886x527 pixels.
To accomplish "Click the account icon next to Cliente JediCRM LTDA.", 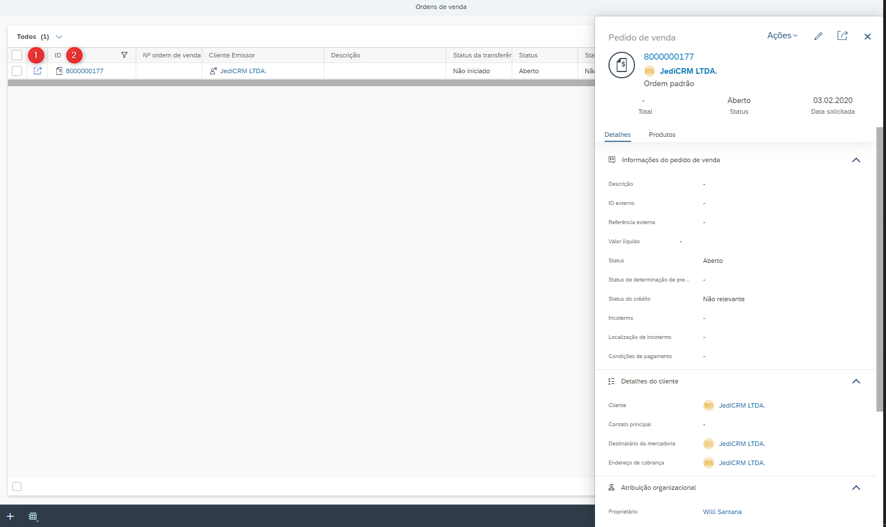I will [x=708, y=406].
